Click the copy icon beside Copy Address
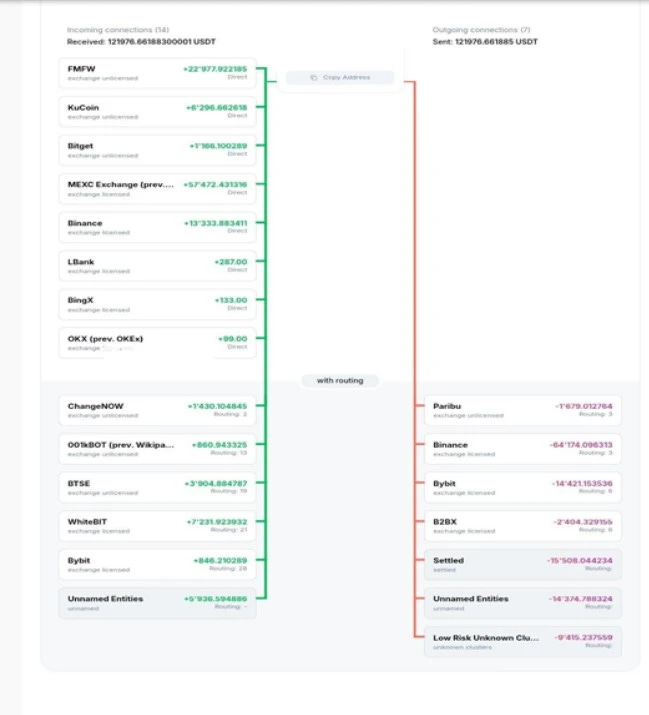The image size is (649, 715). tap(313, 78)
